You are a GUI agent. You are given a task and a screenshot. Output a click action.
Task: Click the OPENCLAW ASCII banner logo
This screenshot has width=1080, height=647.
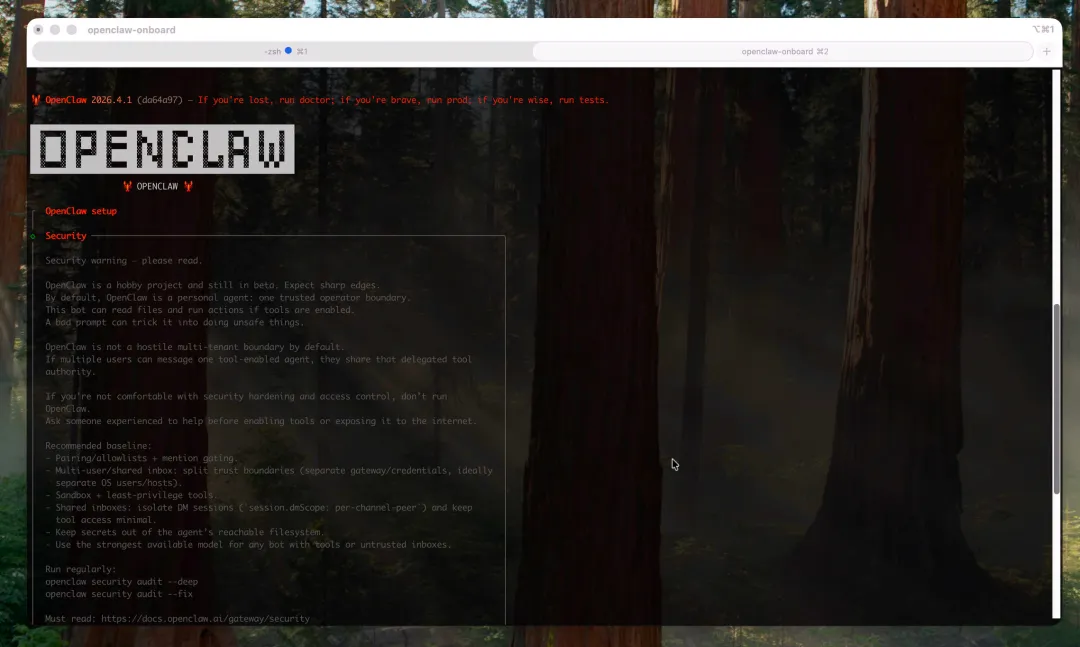click(x=163, y=149)
